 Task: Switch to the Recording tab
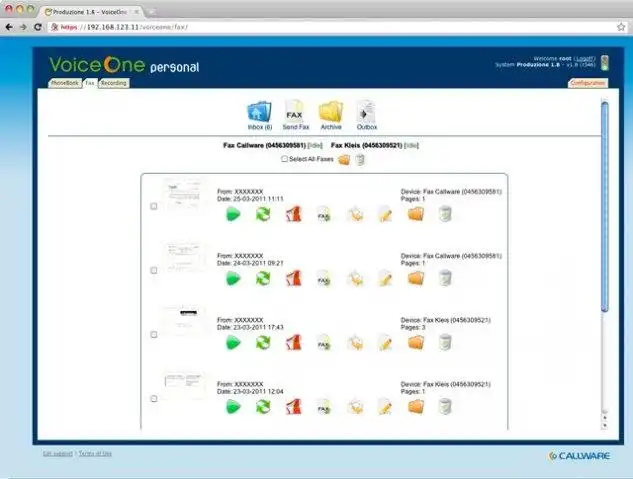(114, 83)
